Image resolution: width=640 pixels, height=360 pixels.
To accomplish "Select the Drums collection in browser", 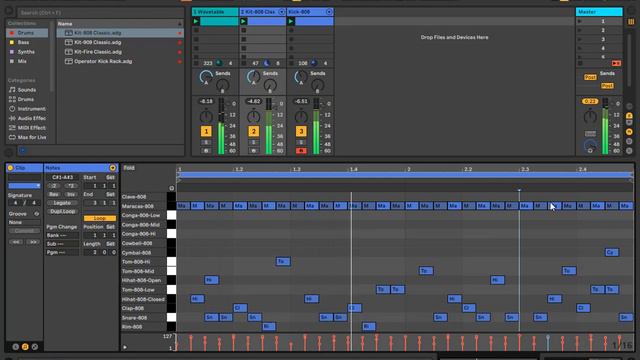I will 27,33.
